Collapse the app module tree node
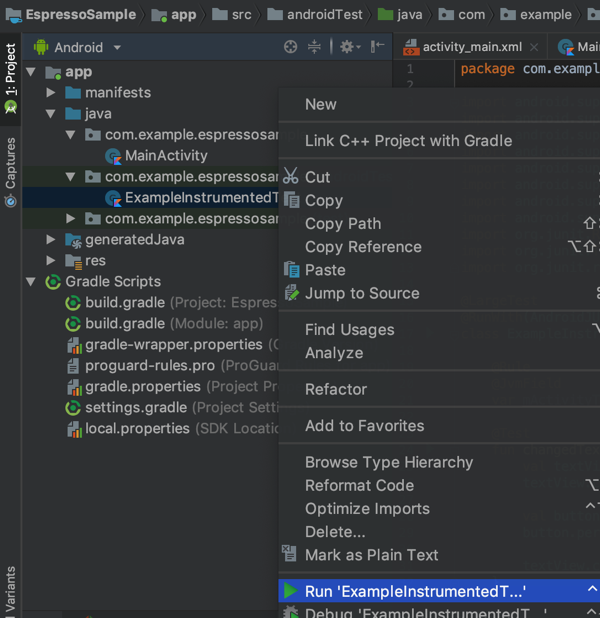Viewport: 600px width, 618px height. pyautogui.click(x=31, y=72)
